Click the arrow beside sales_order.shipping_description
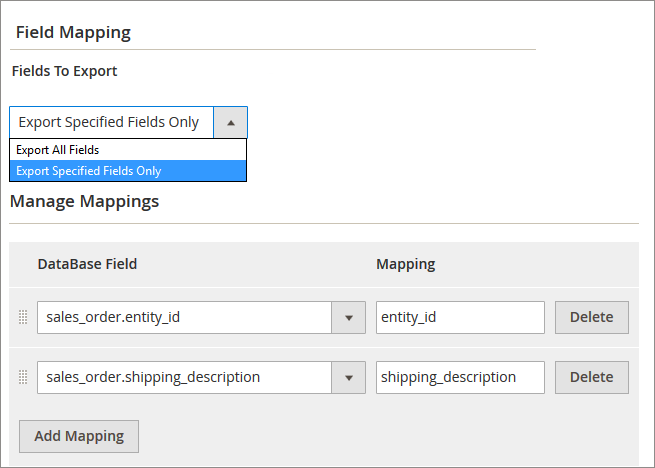 point(348,378)
